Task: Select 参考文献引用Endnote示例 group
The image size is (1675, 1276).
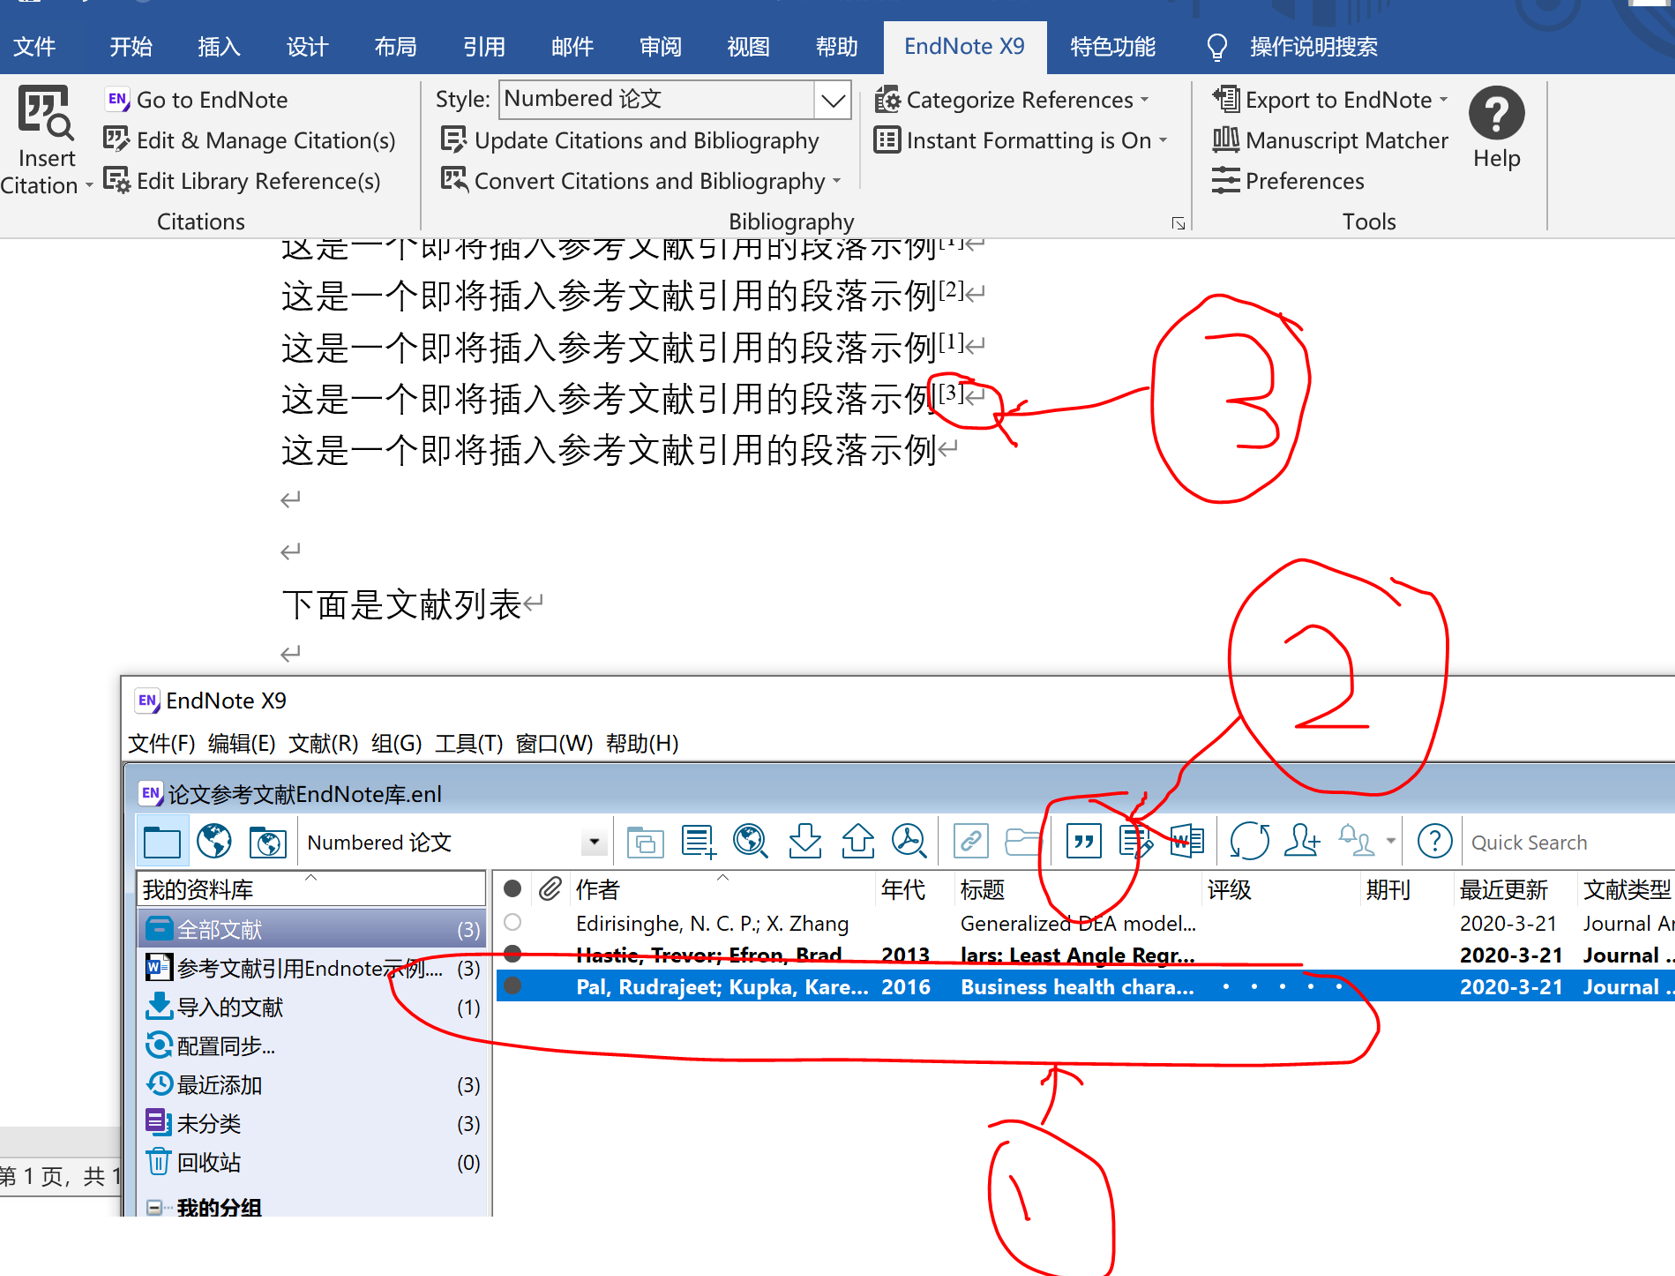Action: pyautogui.click(x=312, y=968)
